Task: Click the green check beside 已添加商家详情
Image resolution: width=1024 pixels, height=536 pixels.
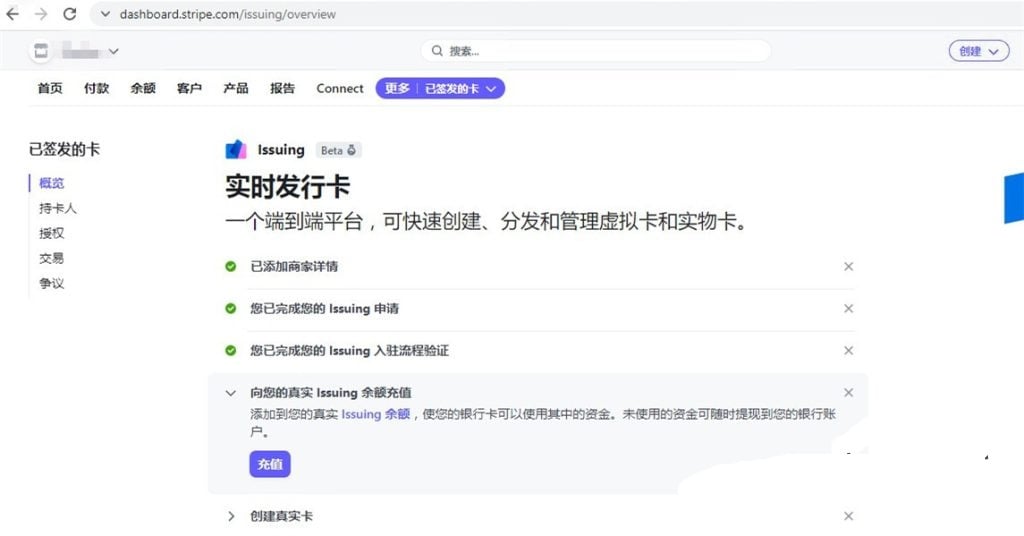Action: click(x=231, y=266)
